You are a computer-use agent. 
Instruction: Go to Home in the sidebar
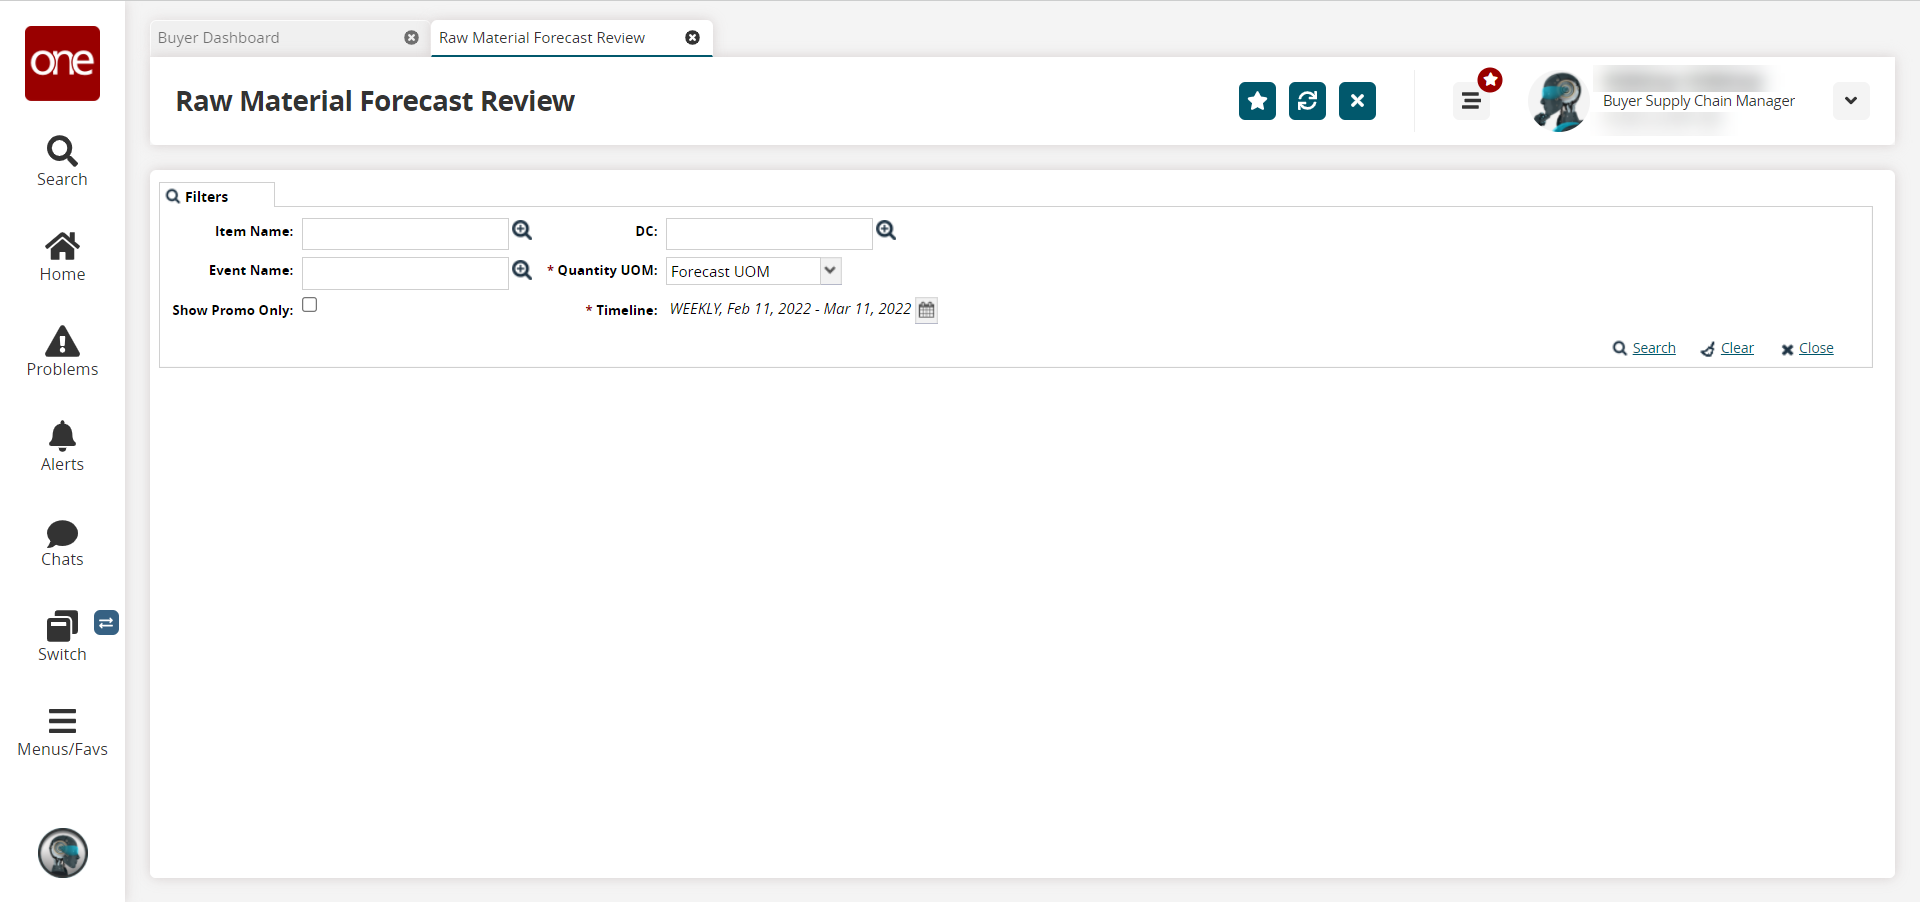click(x=62, y=257)
